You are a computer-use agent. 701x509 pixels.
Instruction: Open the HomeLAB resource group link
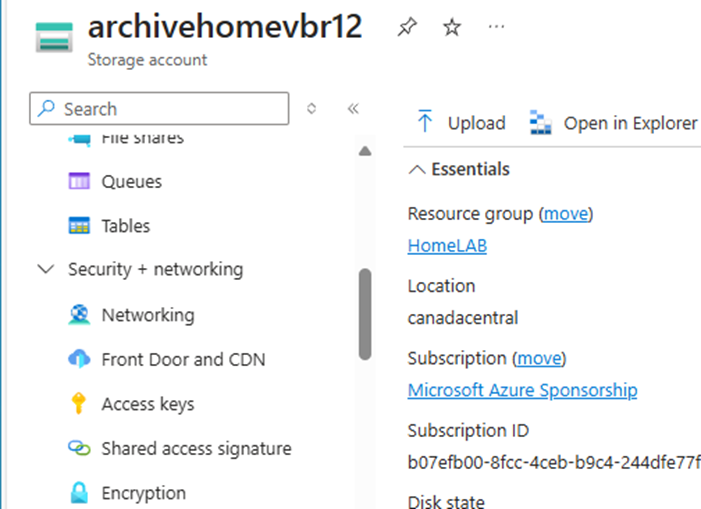point(447,245)
